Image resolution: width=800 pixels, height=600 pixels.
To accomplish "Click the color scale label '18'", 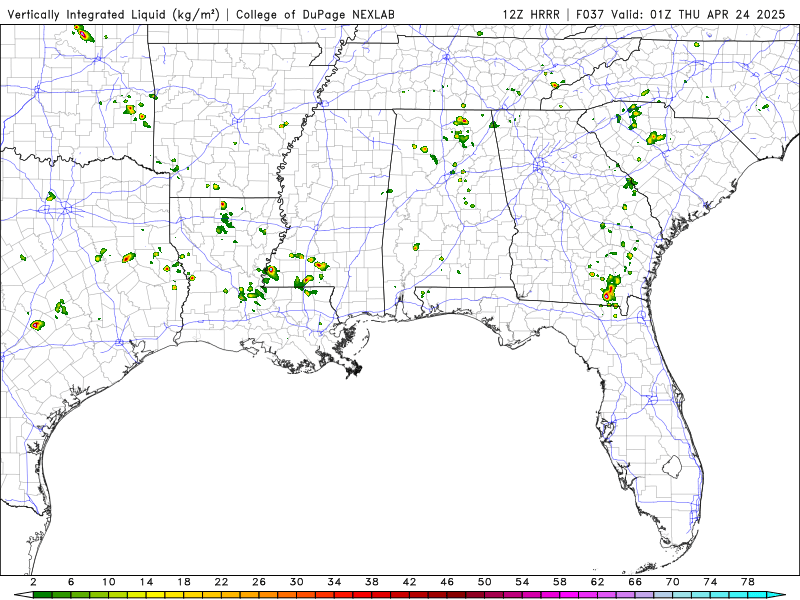I will coord(184,582).
